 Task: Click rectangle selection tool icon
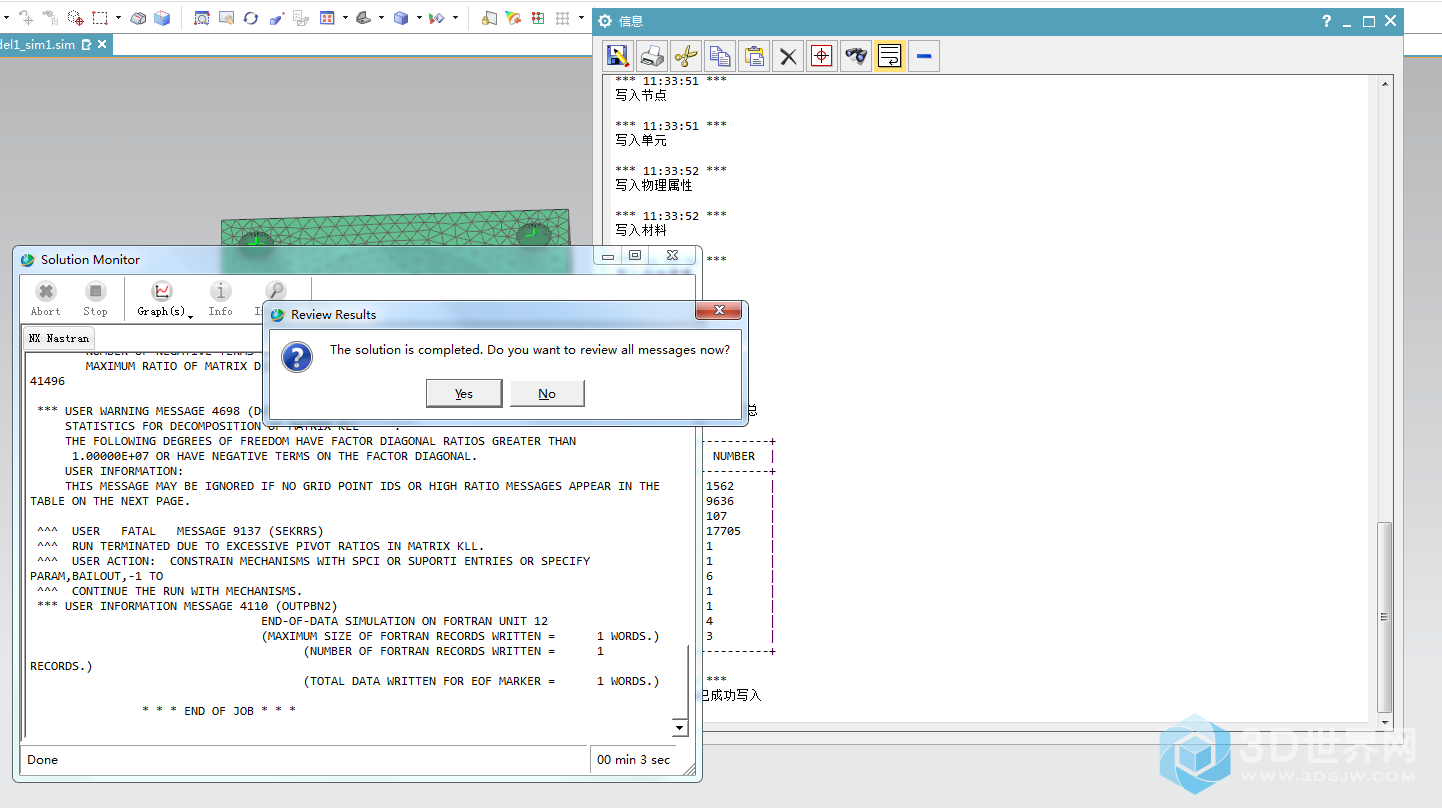[x=100, y=18]
